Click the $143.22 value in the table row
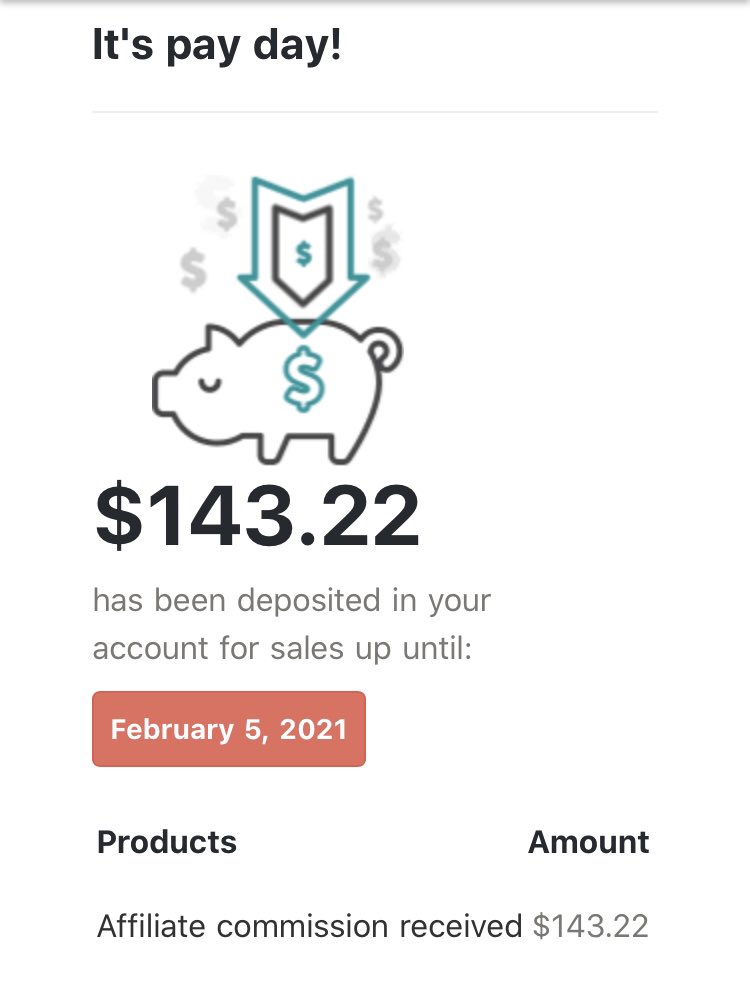The width and height of the screenshot is (750, 989). coord(590,926)
